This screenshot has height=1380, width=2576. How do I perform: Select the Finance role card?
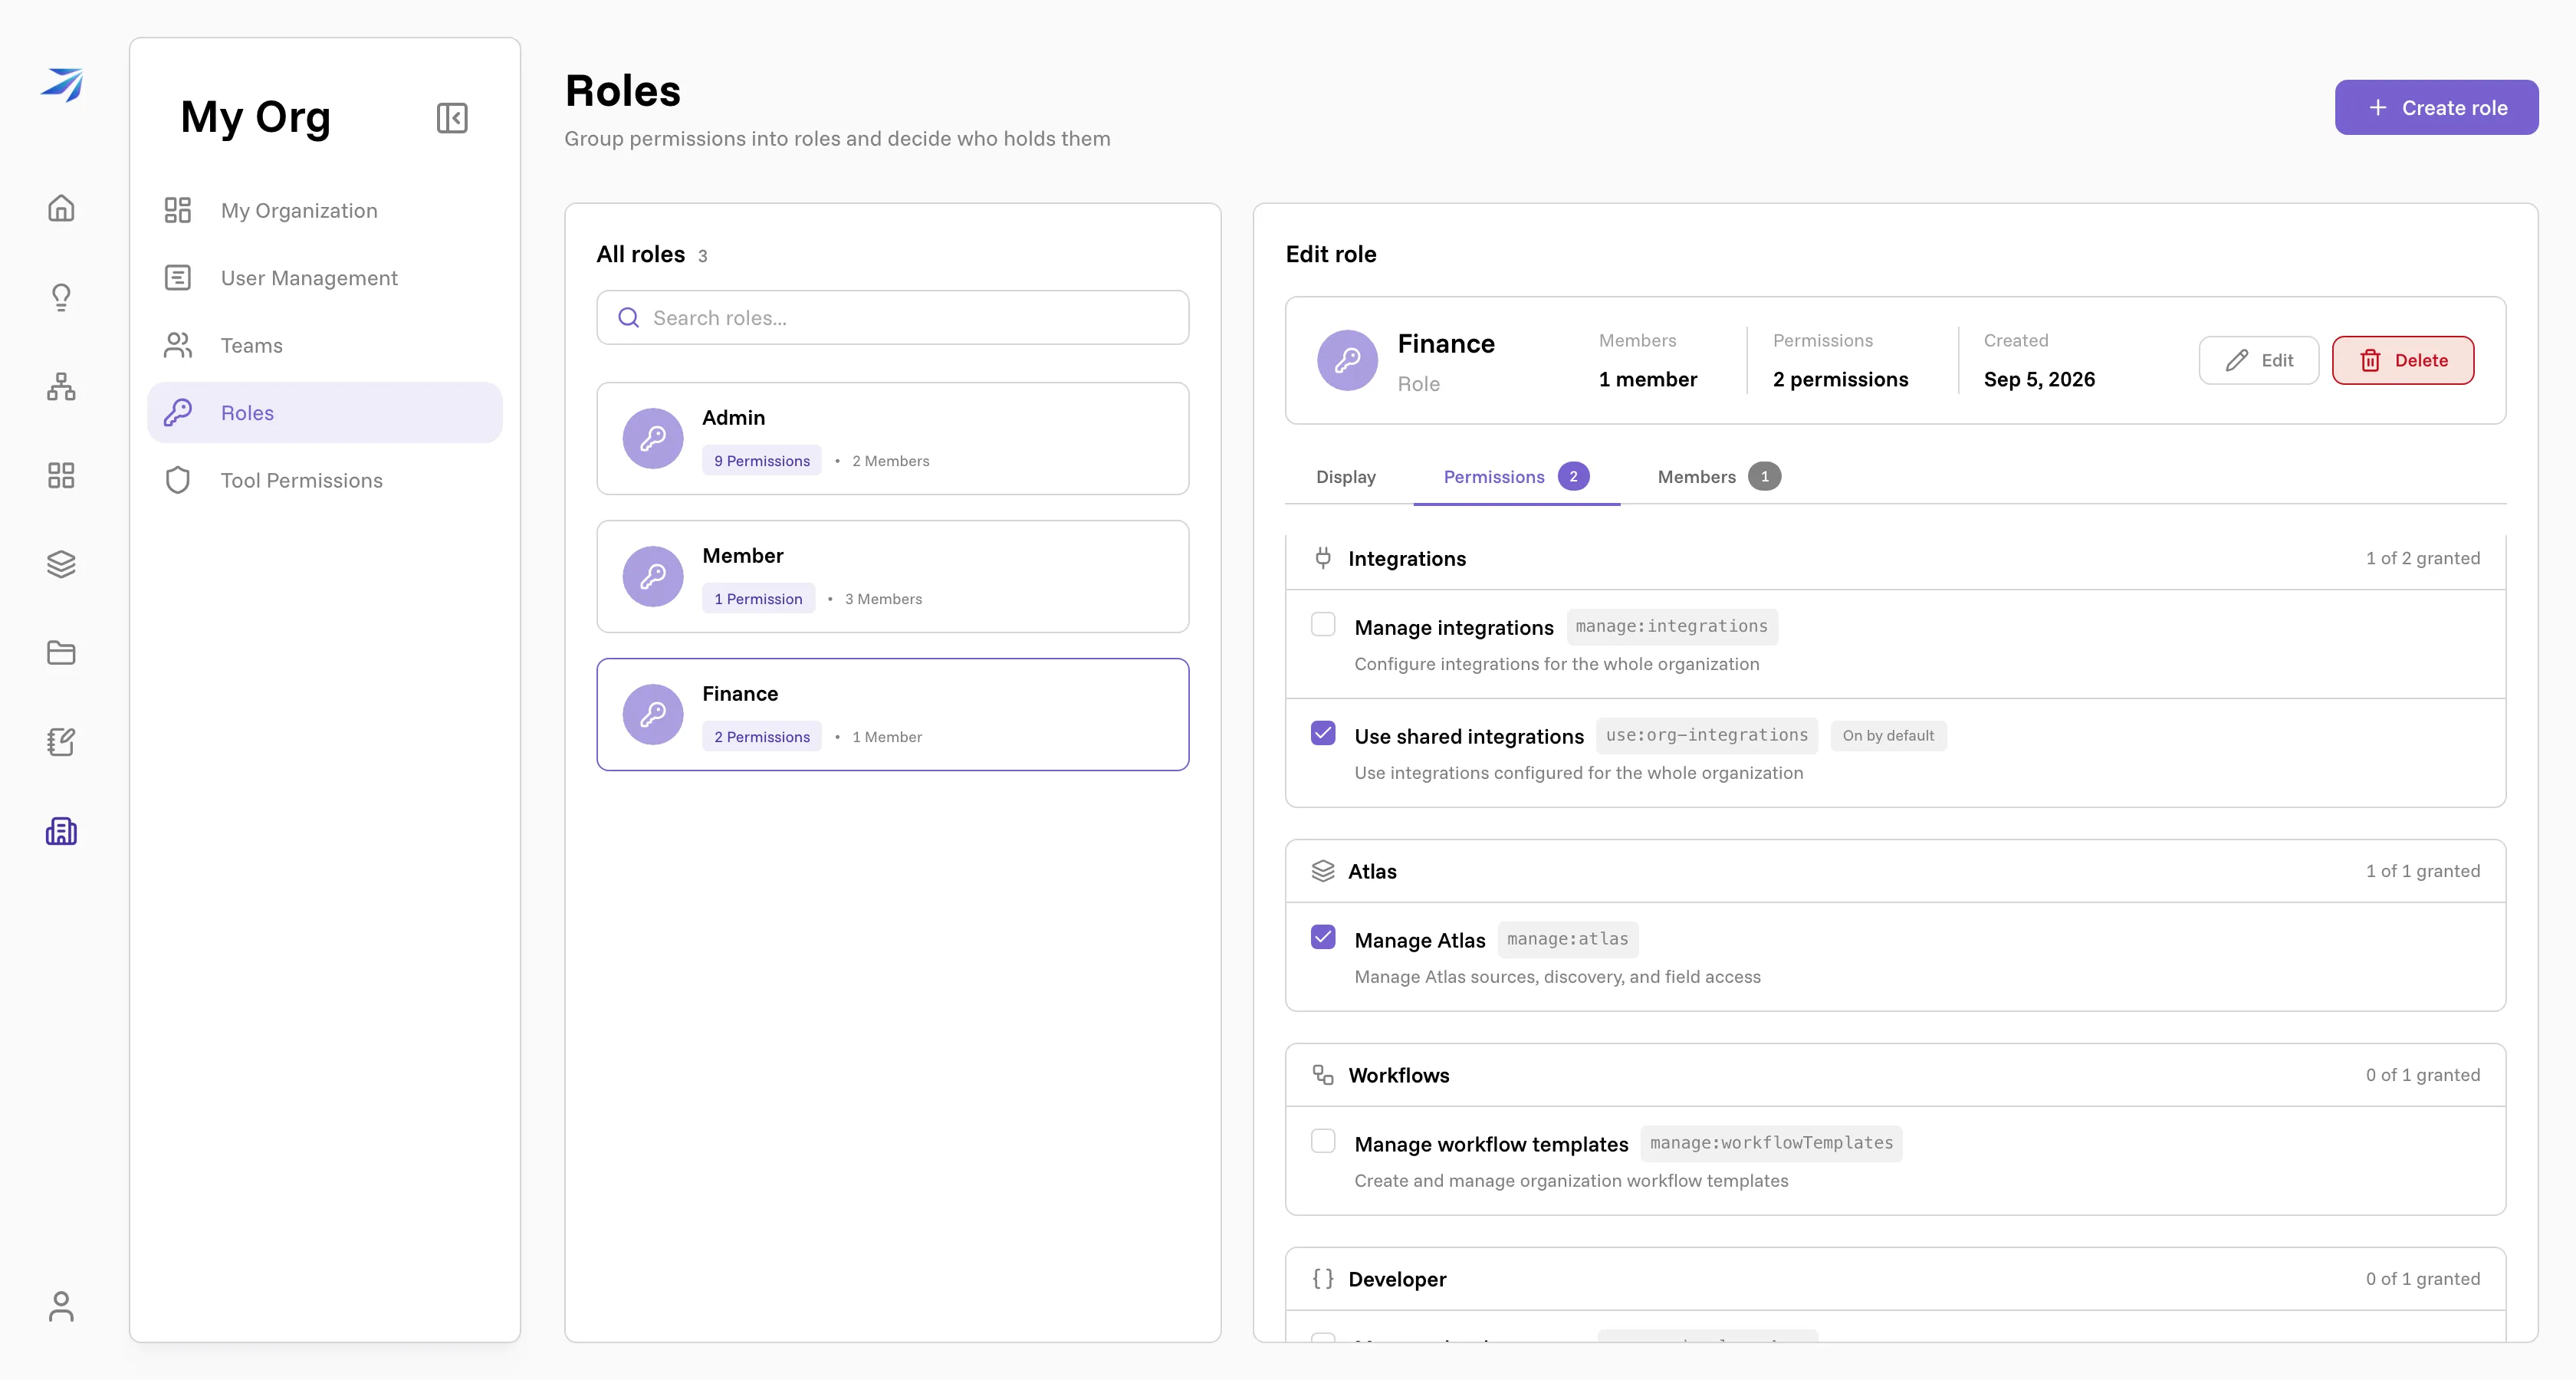[x=892, y=714]
